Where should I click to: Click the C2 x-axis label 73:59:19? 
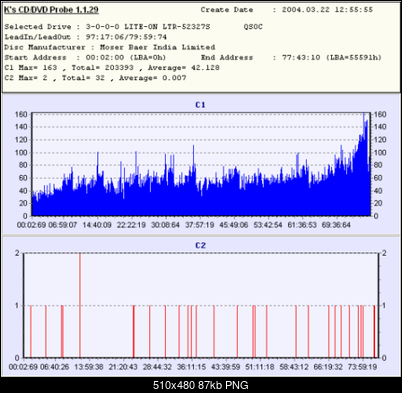362,367
